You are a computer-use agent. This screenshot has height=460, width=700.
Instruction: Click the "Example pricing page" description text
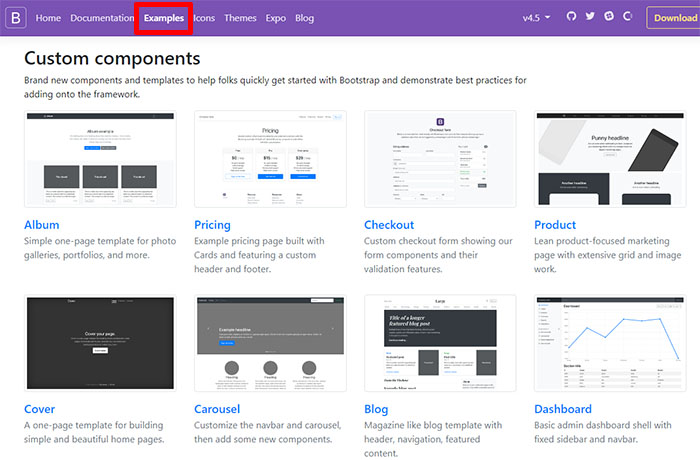pyautogui.click(x=259, y=255)
